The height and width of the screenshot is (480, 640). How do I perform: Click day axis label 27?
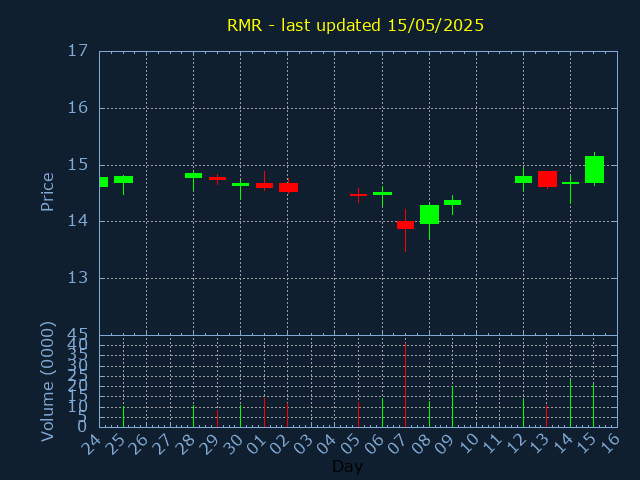(162, 444)
